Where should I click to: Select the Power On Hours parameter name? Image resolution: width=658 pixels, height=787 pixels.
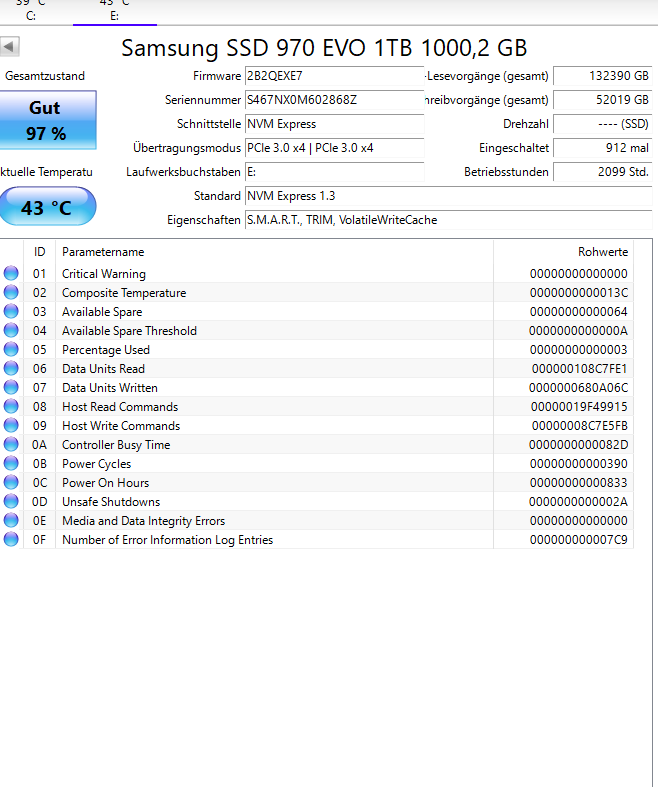(x=105, y=483)
